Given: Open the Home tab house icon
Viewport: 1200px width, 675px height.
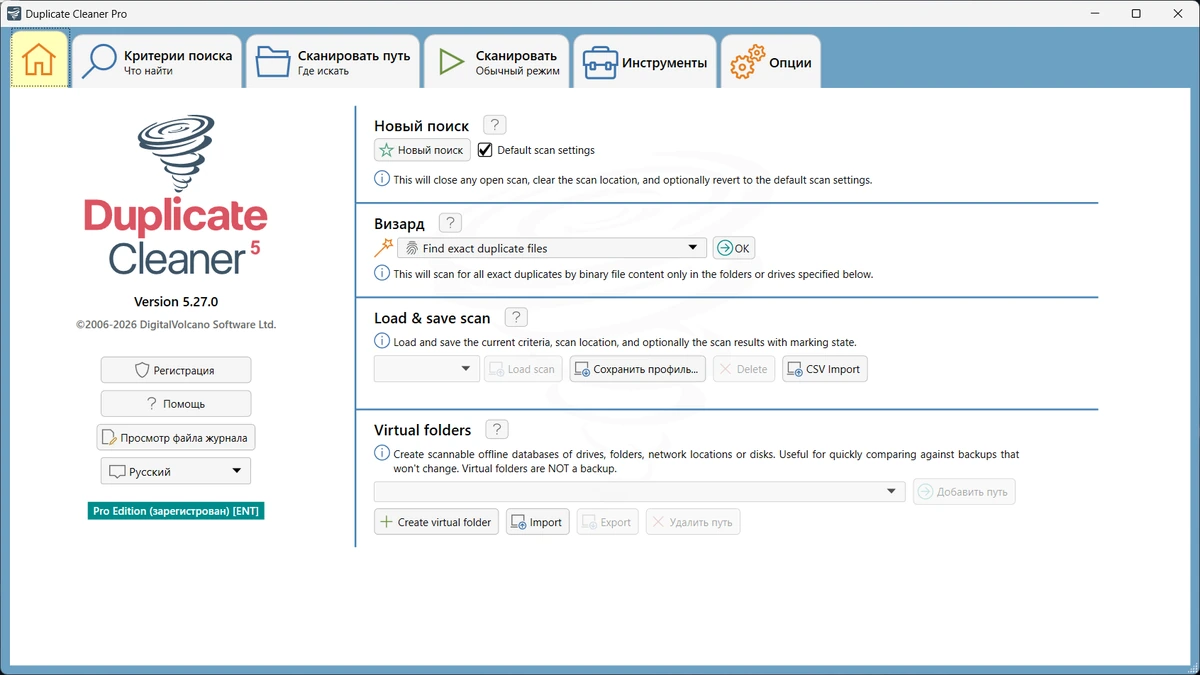Looking at the screenshot, I should click(39, 60).
